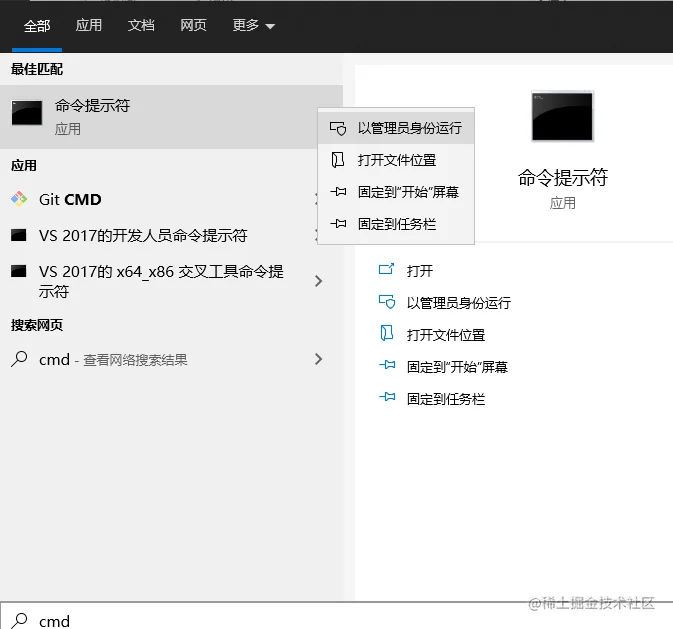
Task: Open the 更多 dropdown menu
Action: (253, 25)
